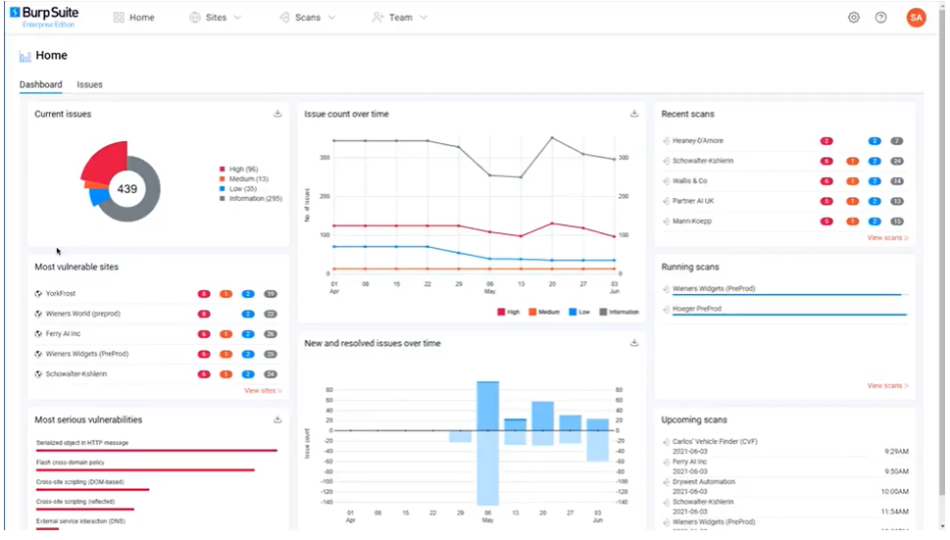Switch to the Issues tab
This screenshot has width=950, height=540.
pos(90,84)
